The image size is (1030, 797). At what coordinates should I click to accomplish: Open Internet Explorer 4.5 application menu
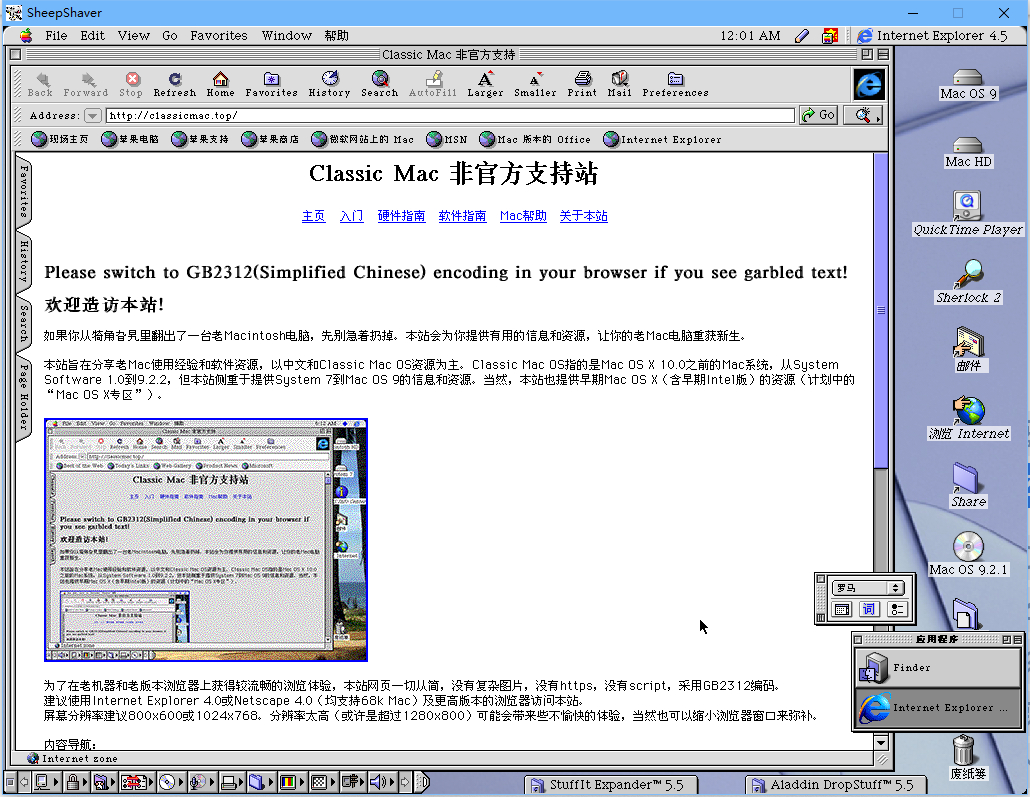click(x=933, y=35)
